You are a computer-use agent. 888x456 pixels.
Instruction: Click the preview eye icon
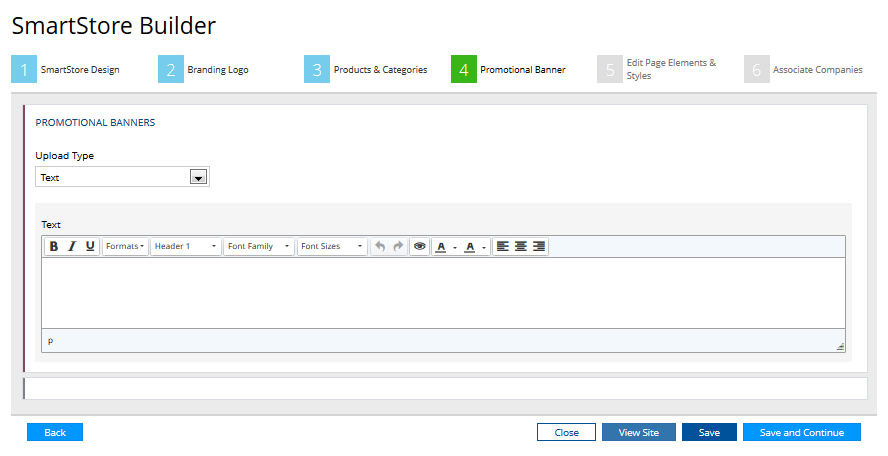(x=420, y=246)
